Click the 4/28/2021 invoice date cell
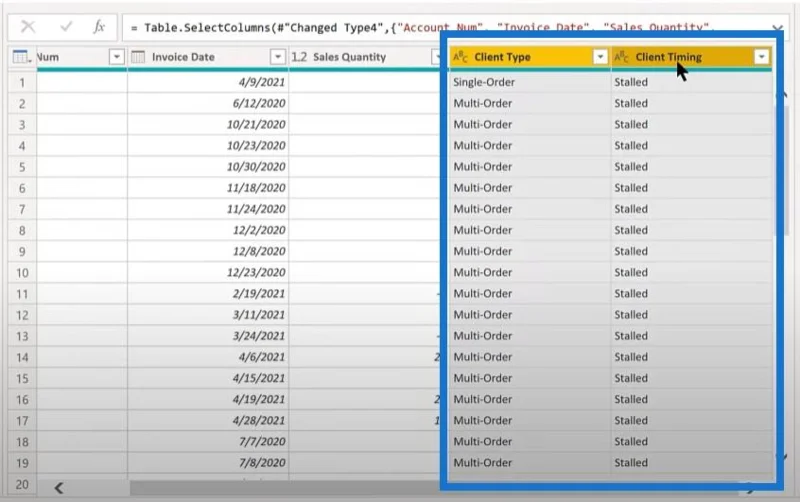 click(x=208, y=421)
